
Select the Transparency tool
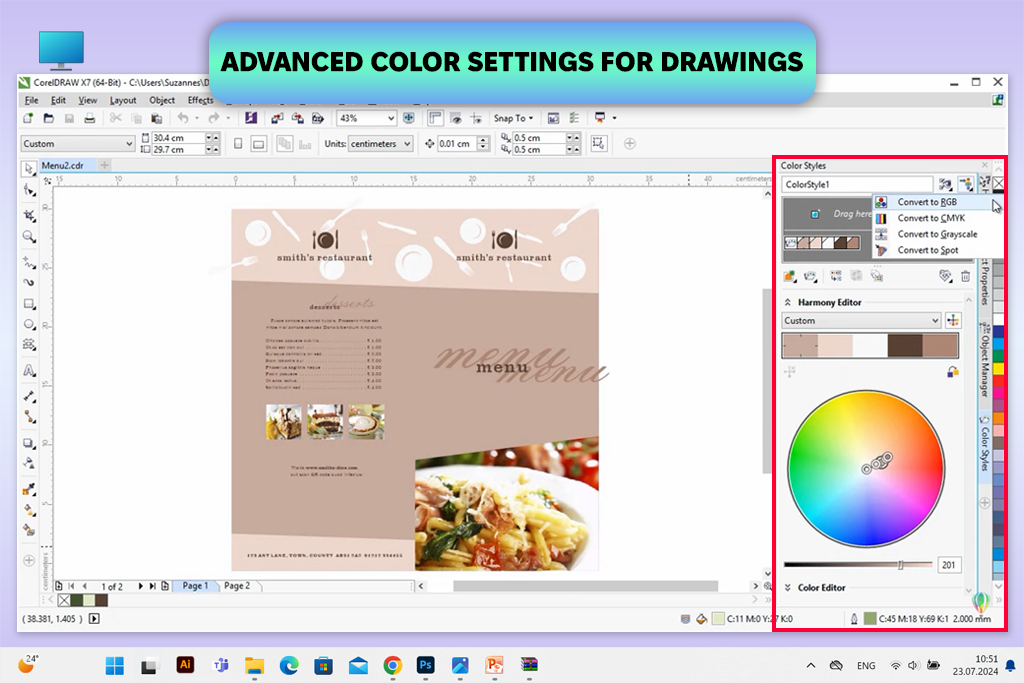(x=29, y=463)
